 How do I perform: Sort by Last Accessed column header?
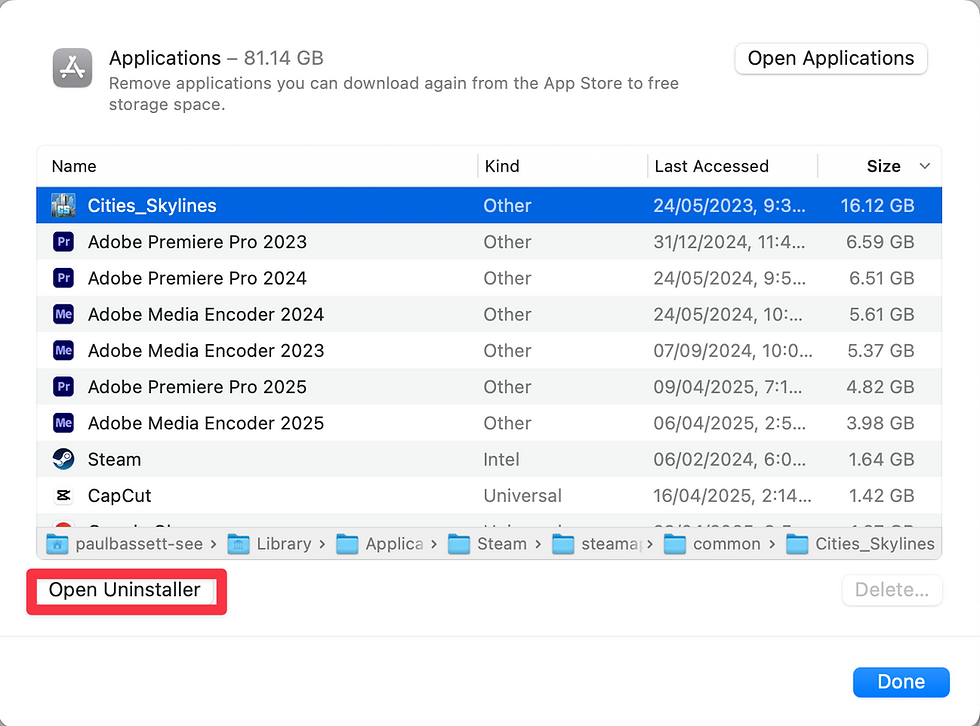click(712, 166)
